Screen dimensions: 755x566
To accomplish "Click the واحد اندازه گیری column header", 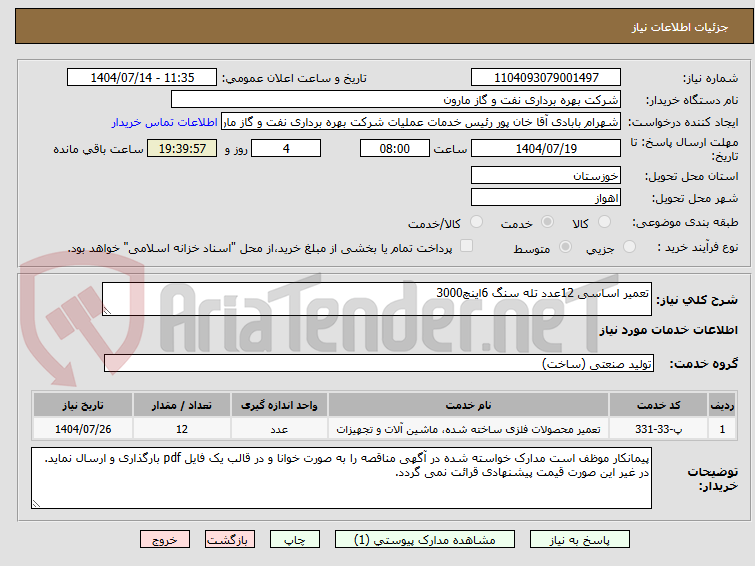I will [279, 405].
